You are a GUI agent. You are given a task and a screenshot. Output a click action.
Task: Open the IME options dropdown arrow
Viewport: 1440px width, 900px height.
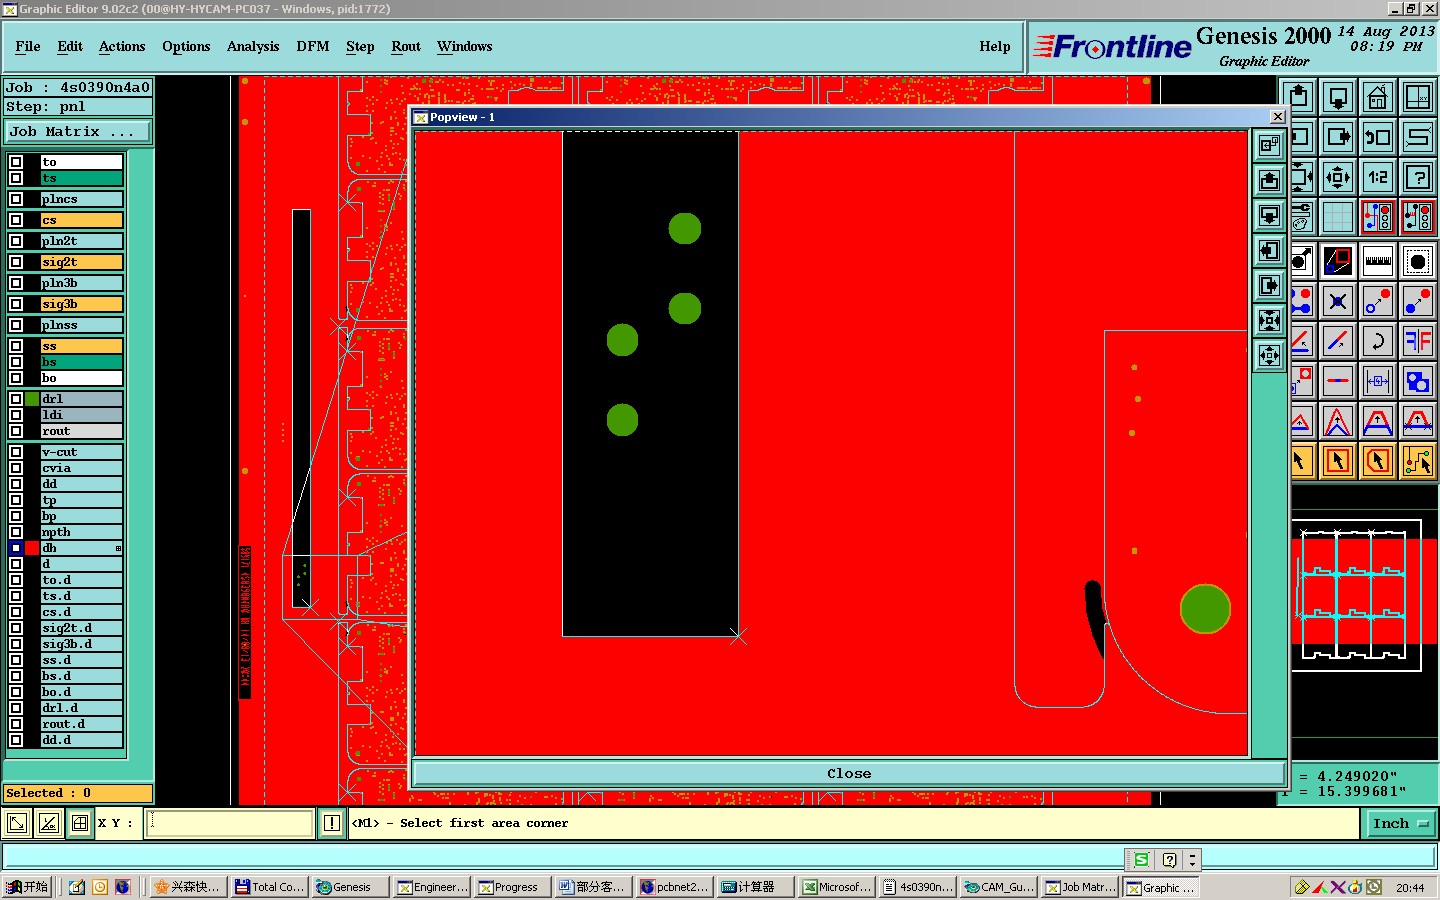click(x=1191, y=860)
